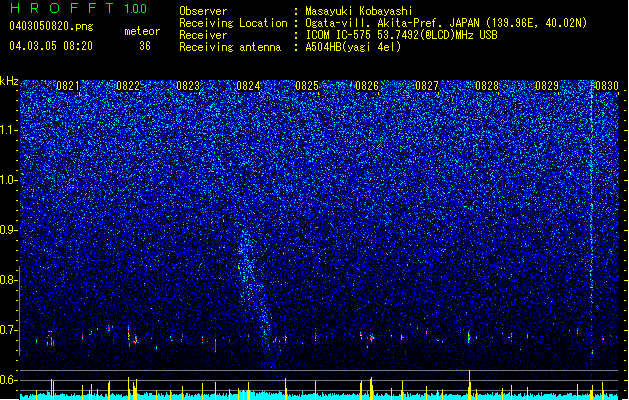629x400 pixels.
Task: Select the filename 0403050820.png
Action: (x=51, y=26)
